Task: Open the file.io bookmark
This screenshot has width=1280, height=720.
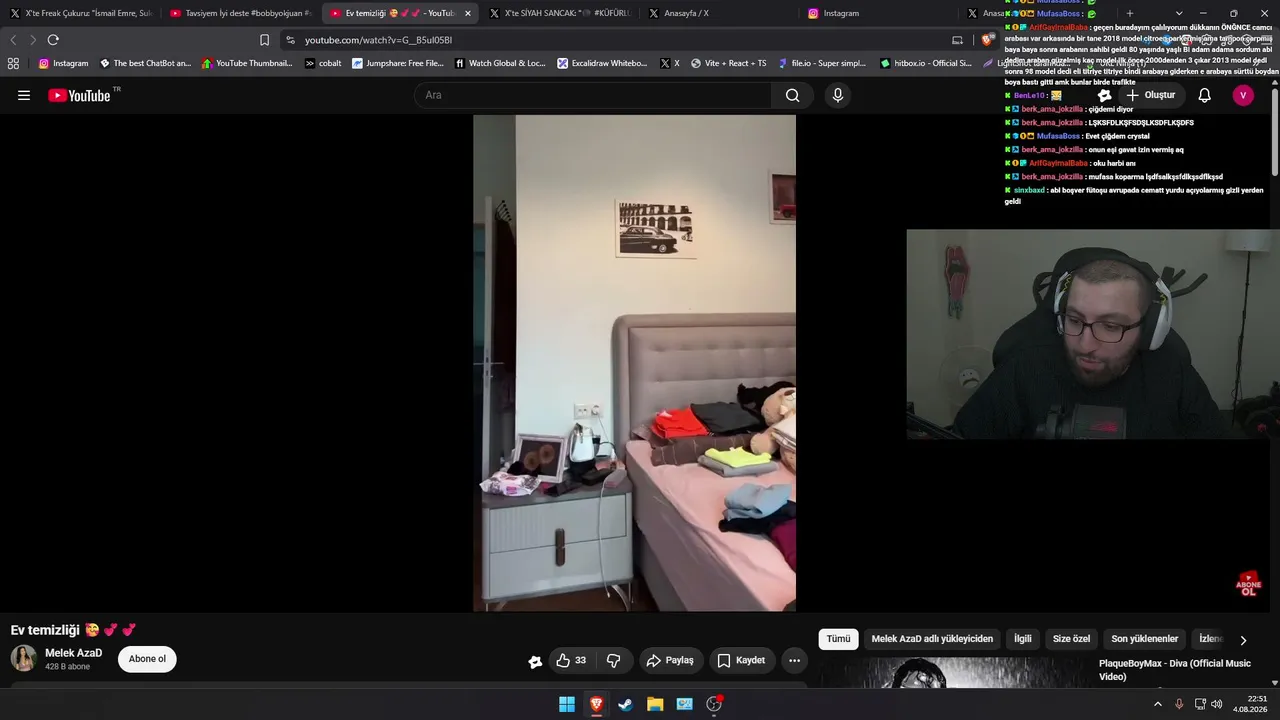Action: click(x=822, y=63)
